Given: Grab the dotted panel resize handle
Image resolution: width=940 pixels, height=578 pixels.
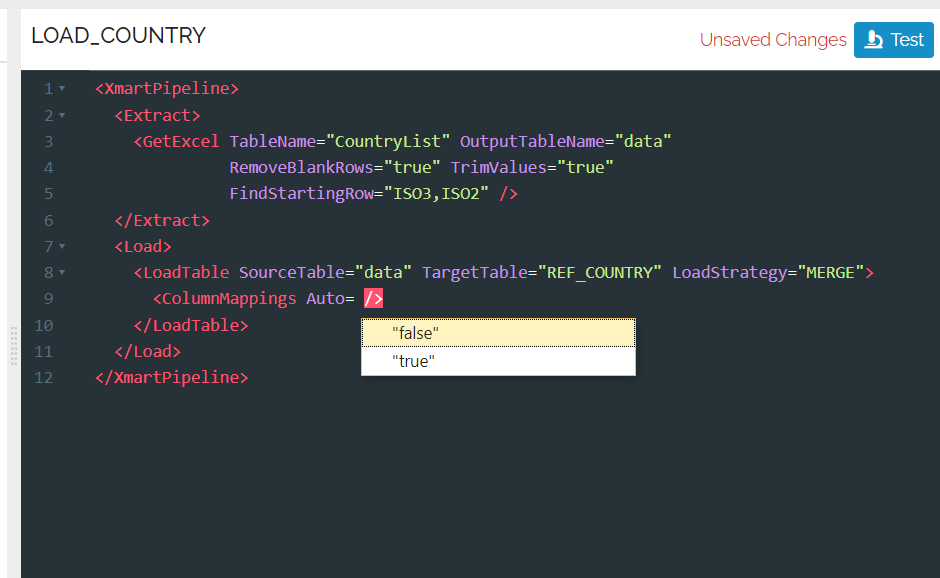Looking at the screenshot, I should [x=14, y=346].
